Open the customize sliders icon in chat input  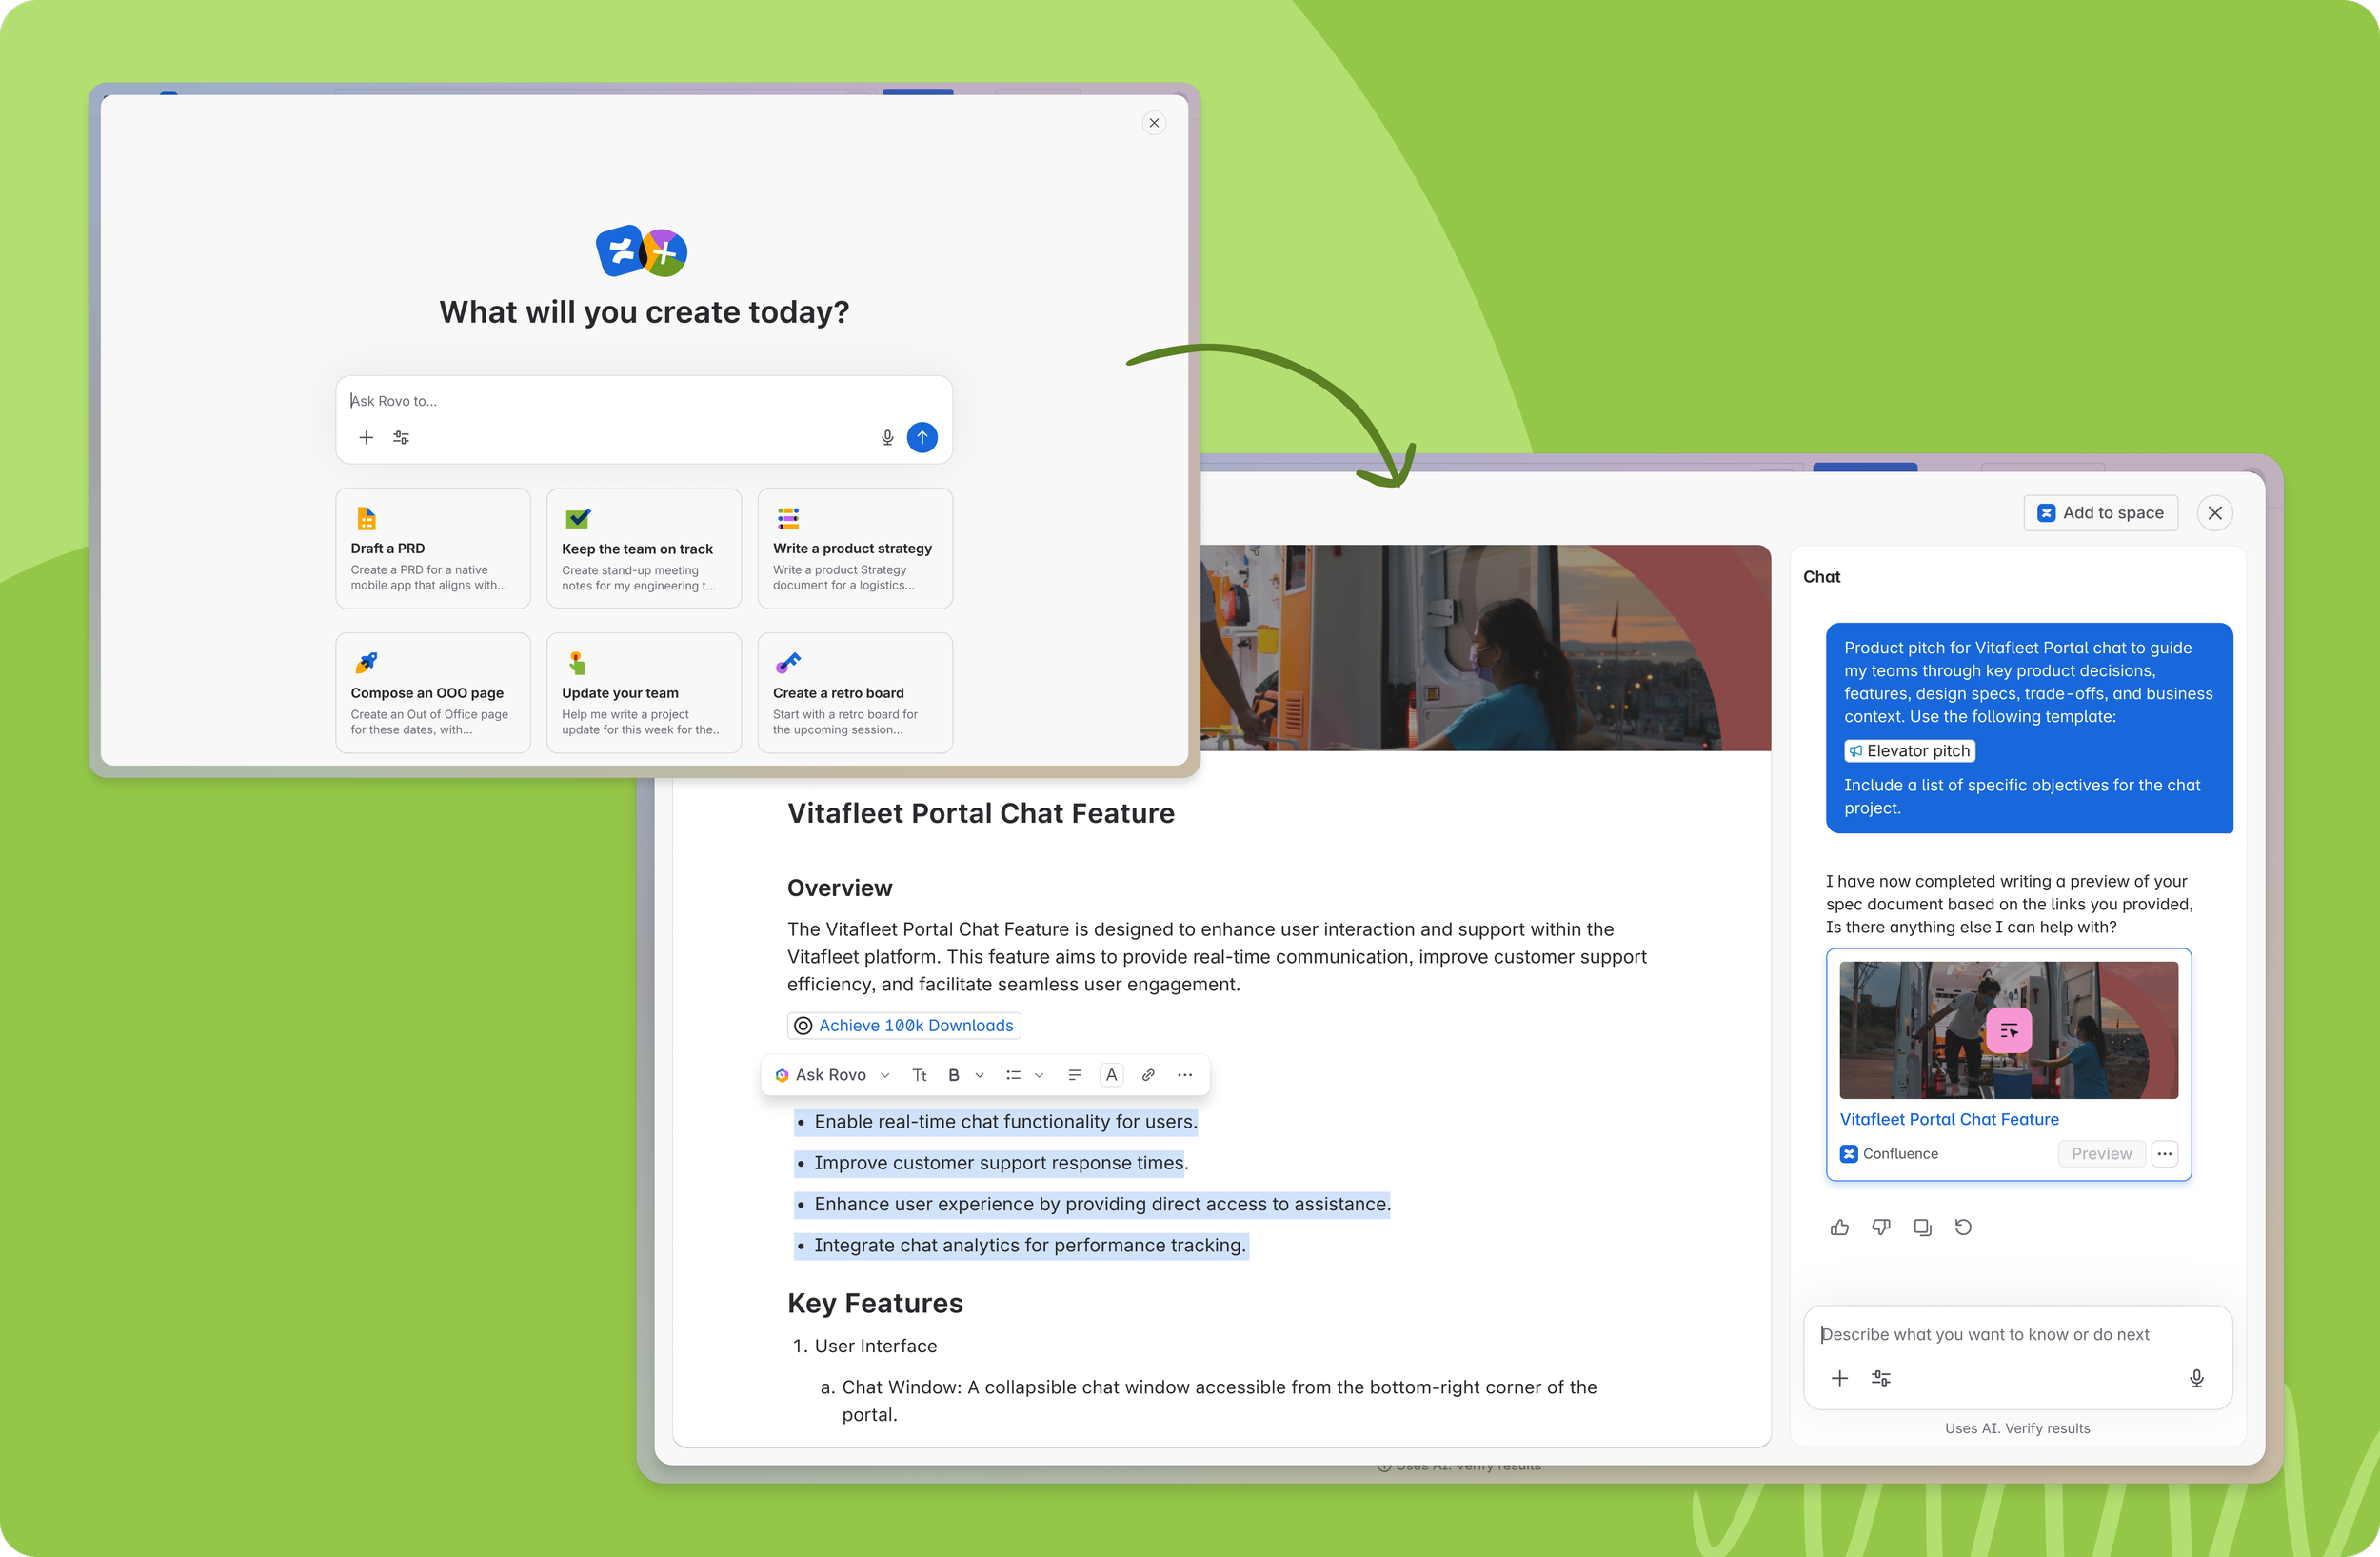(x=1880, y=1378)
